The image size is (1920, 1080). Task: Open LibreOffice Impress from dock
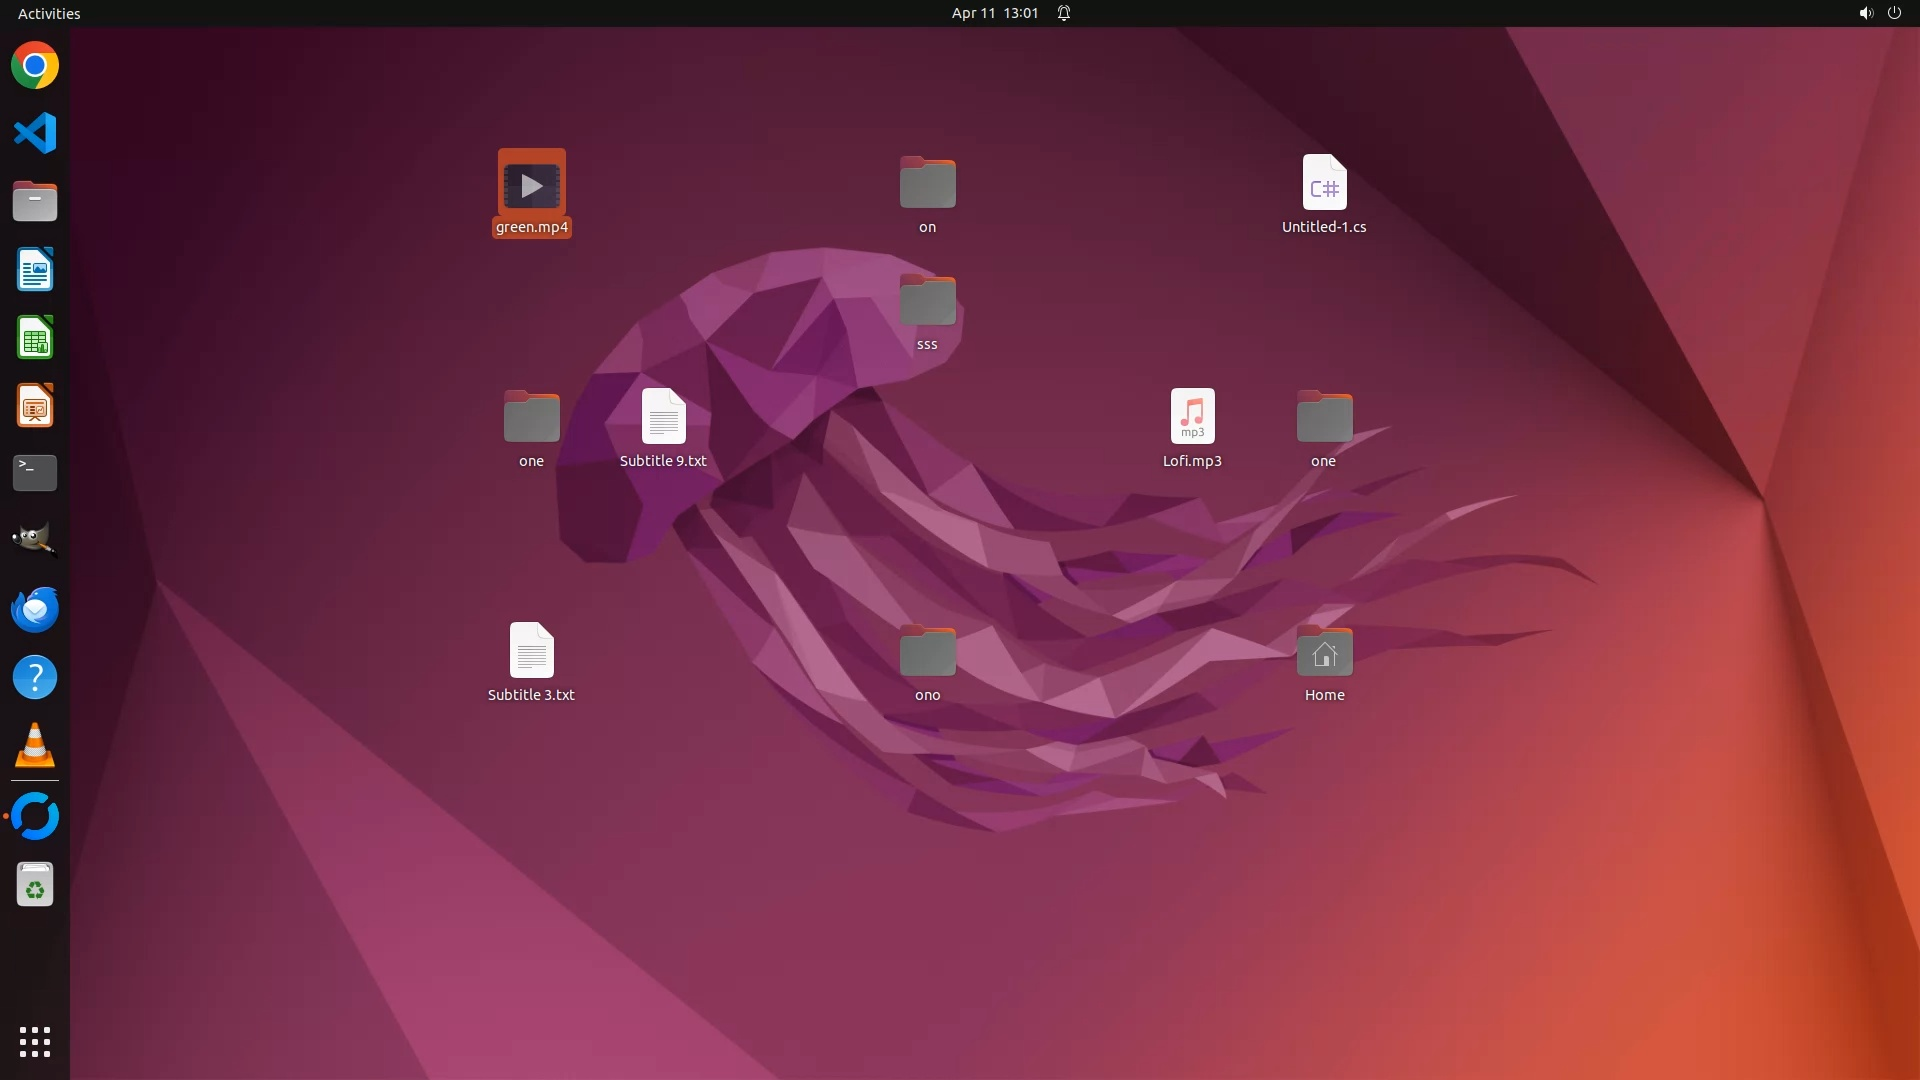coord(35,406)
